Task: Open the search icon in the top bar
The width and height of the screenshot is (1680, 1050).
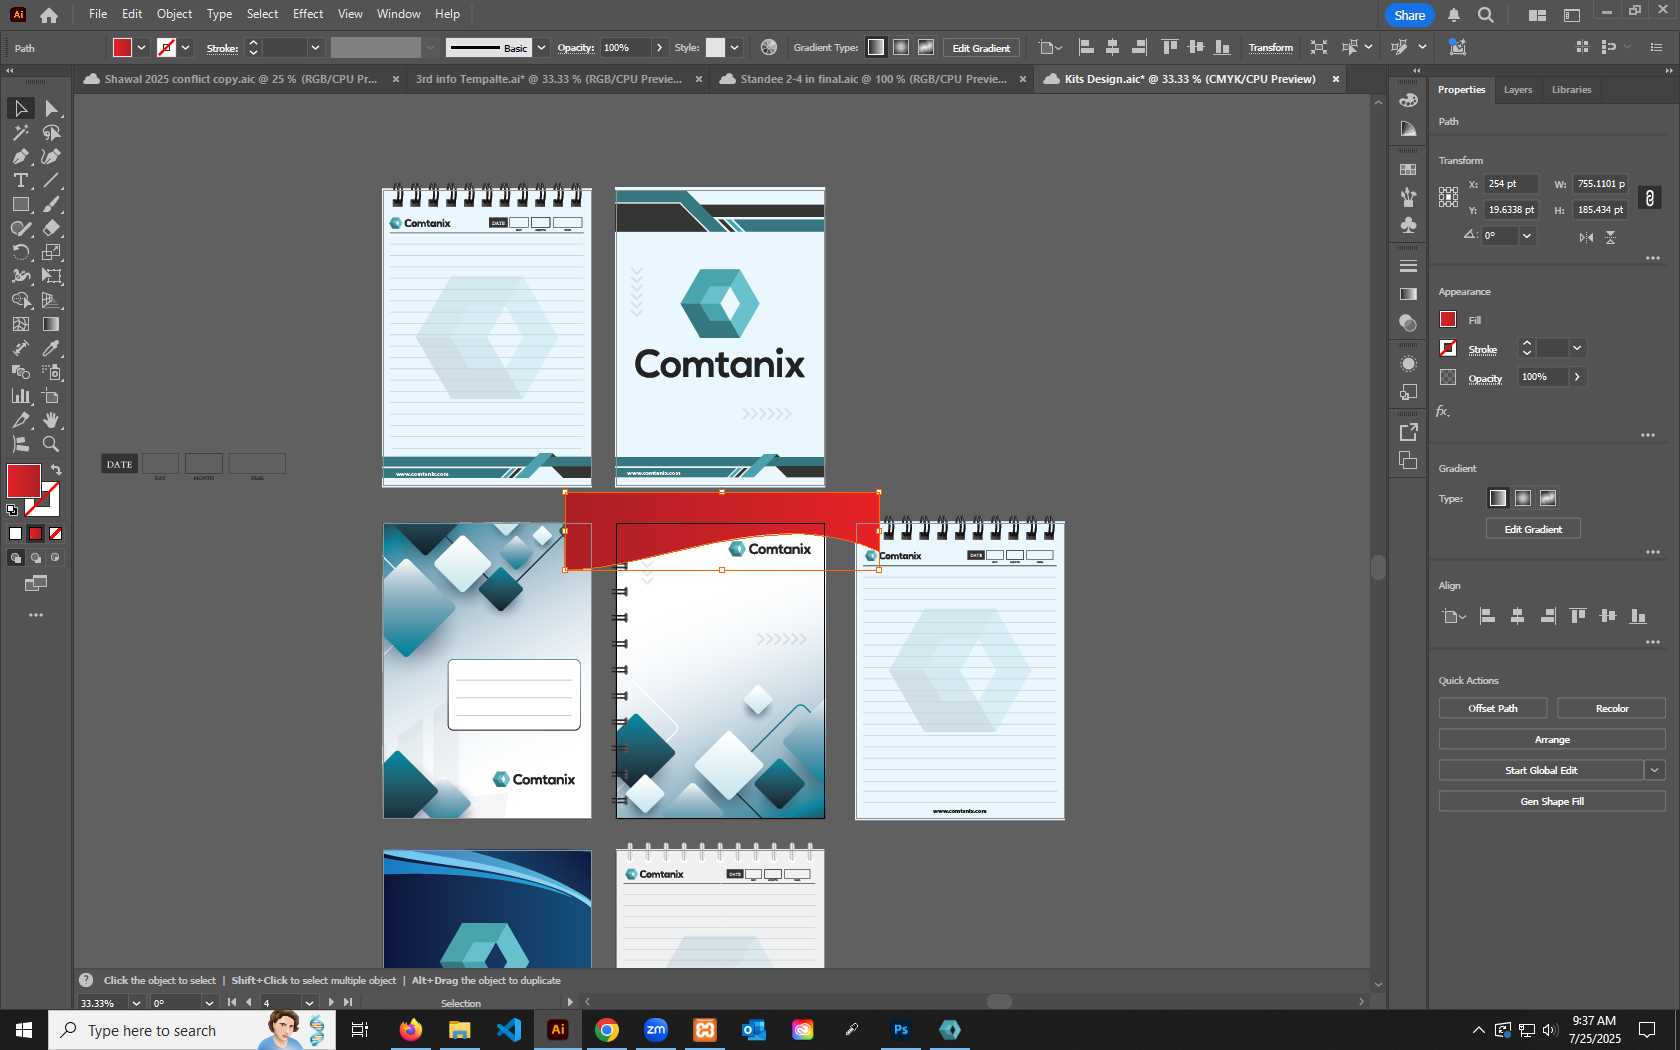Action: (x=1486, y=15)
